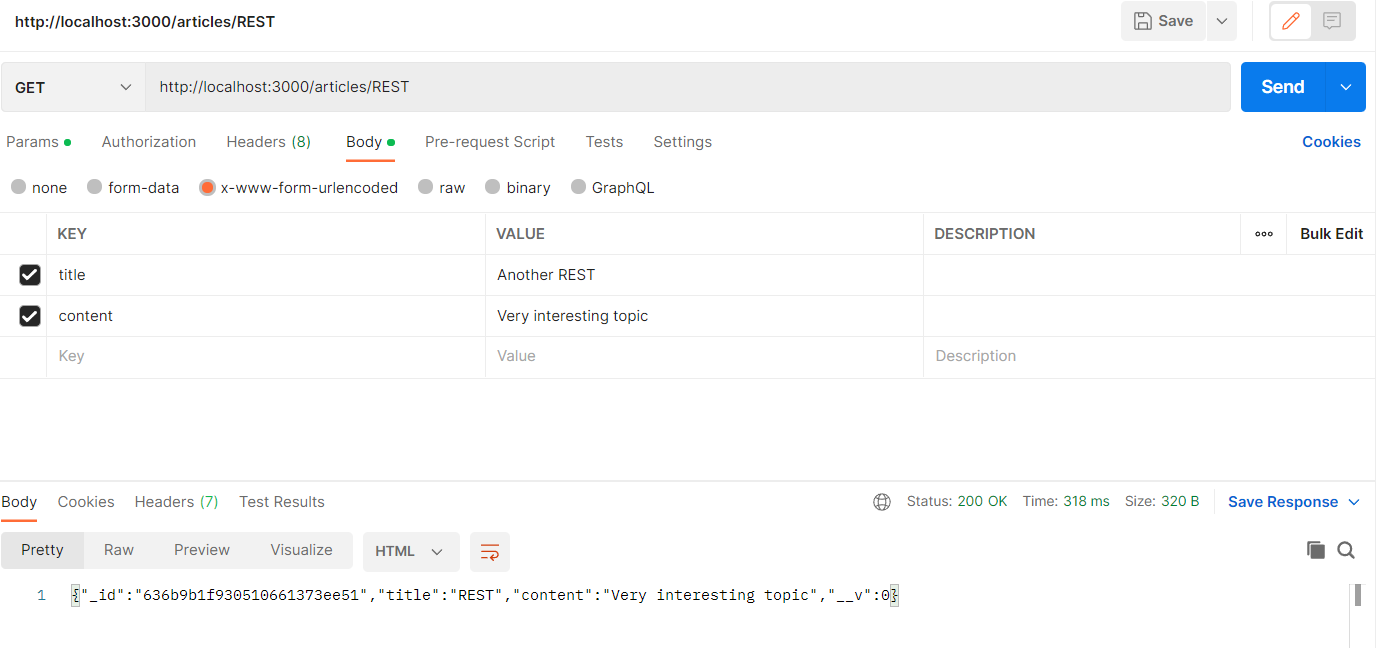1376x648 pixels.
Task: Open the GET method dropdown
Action: pos(70,87)
